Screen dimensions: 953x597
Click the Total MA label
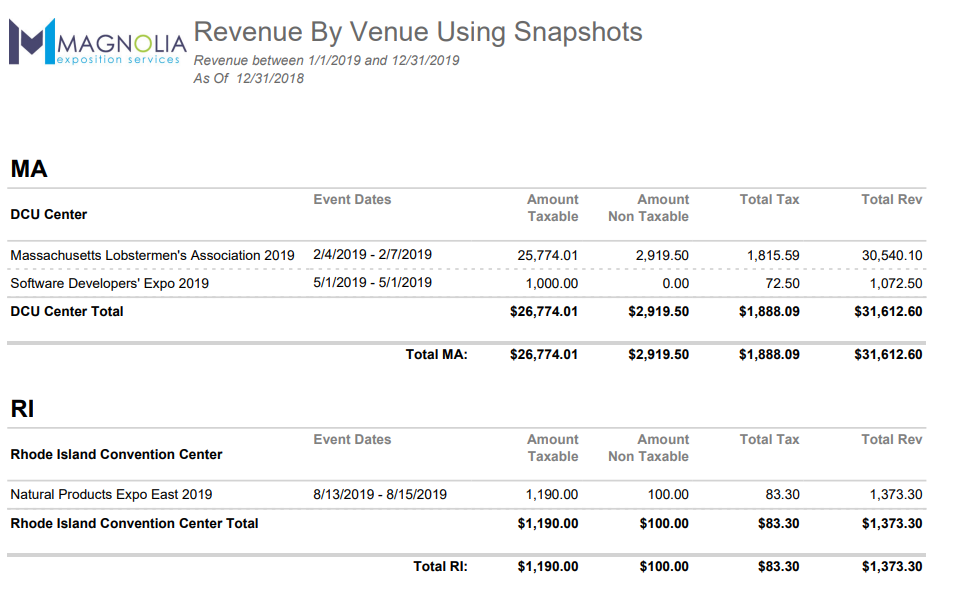(436, 354)
